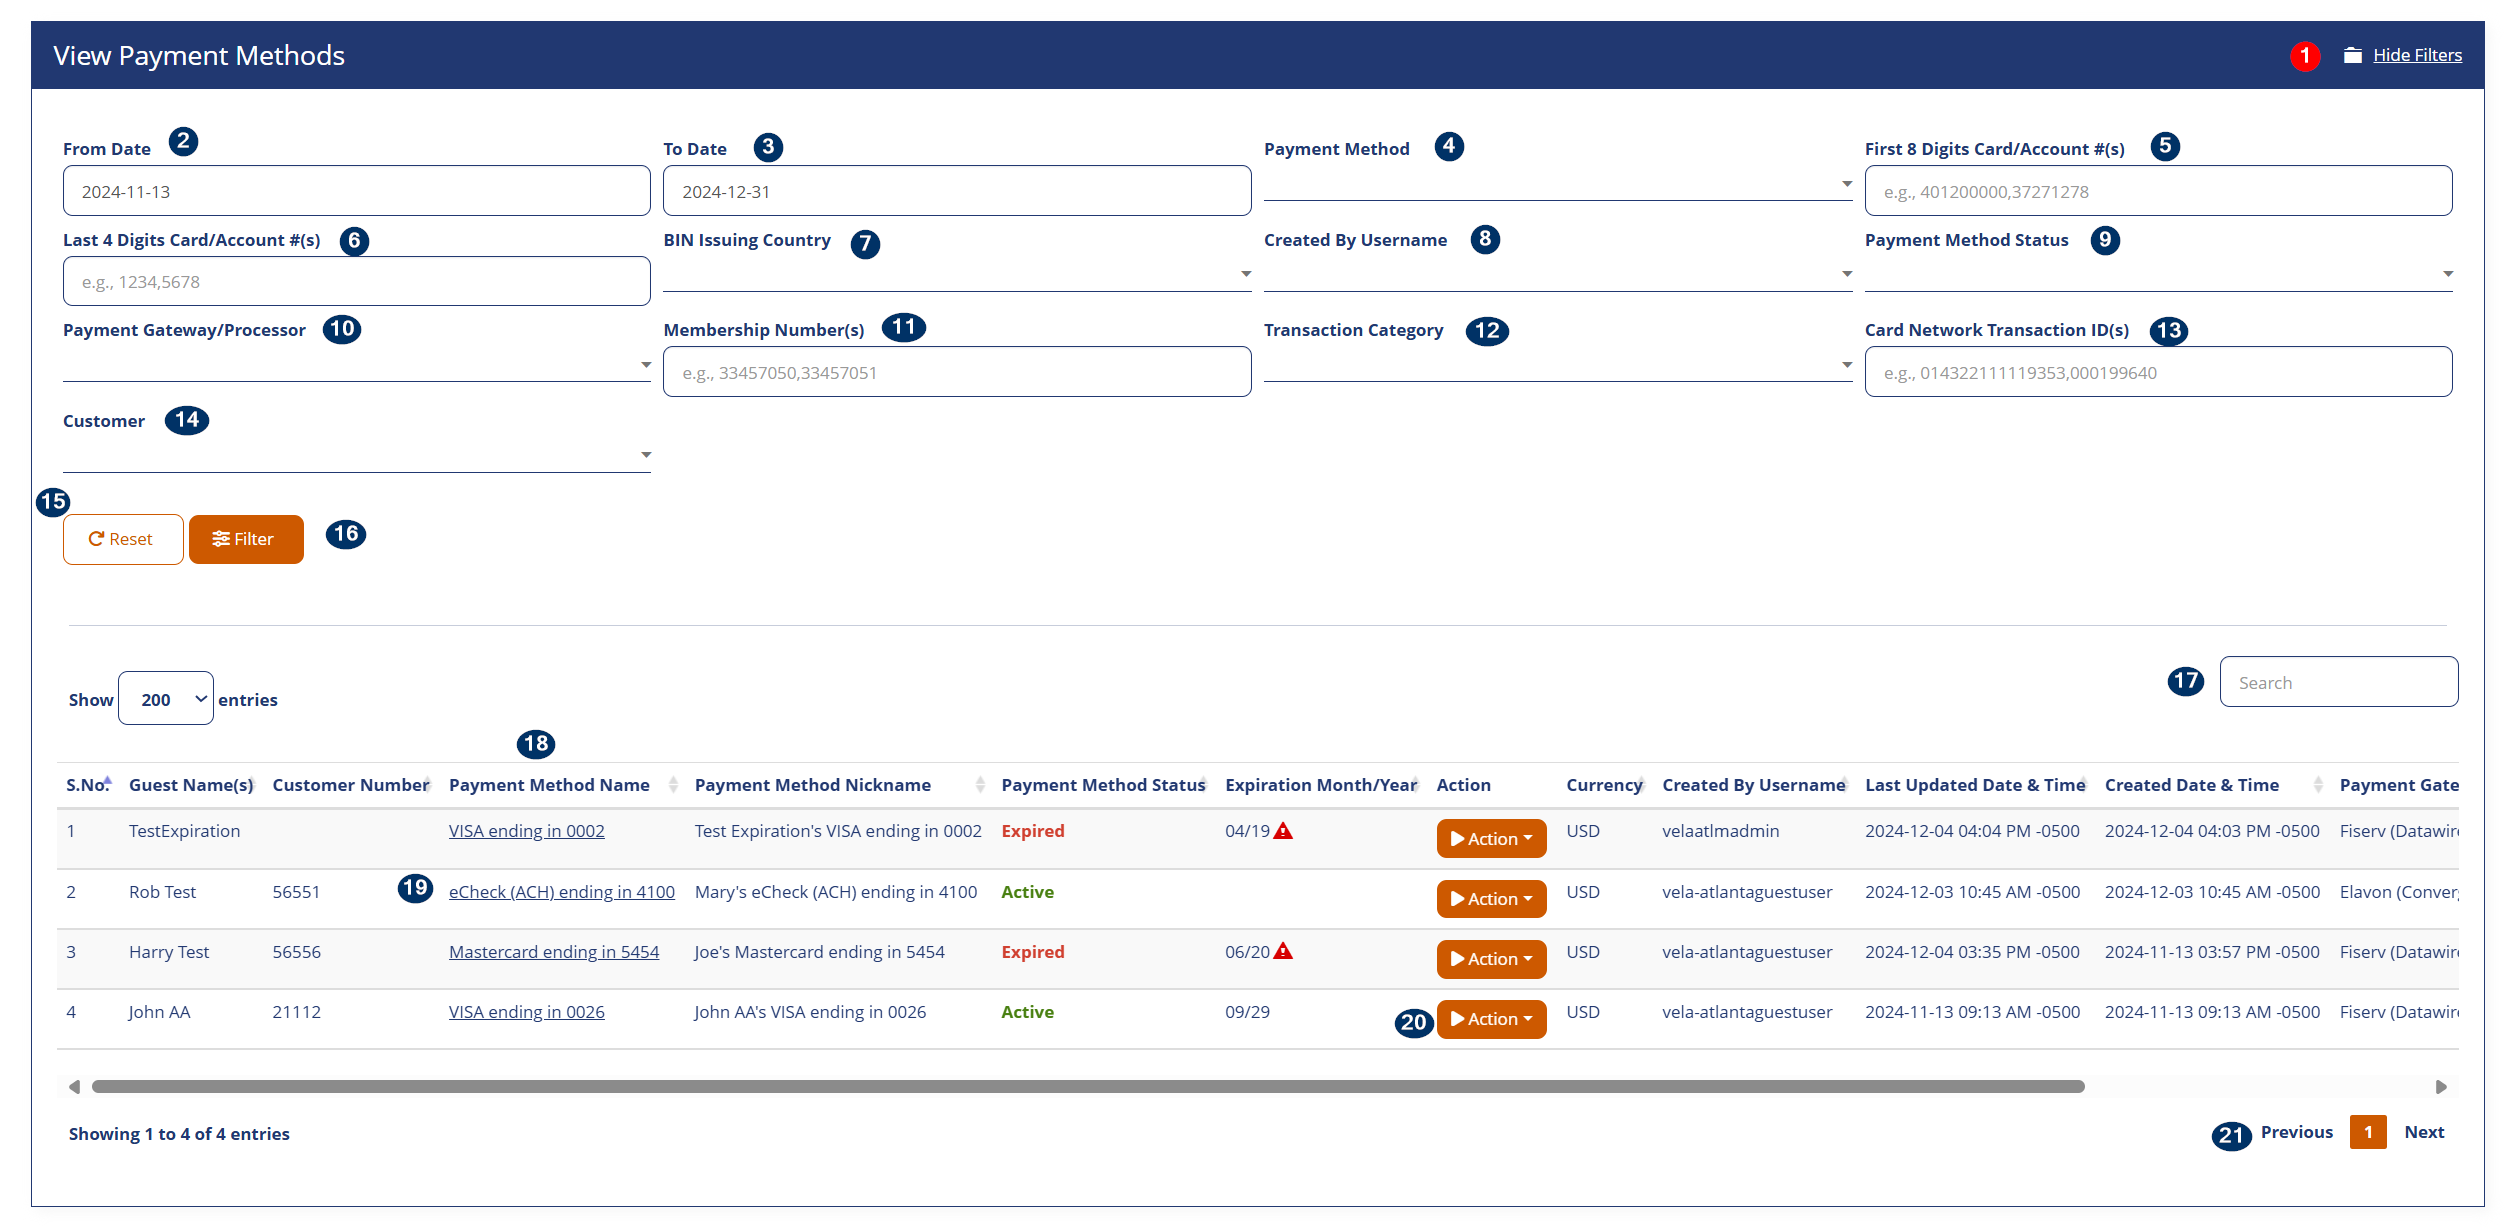Click the From Date field
Screen dimensions: 2518x1230
[356, 190]
